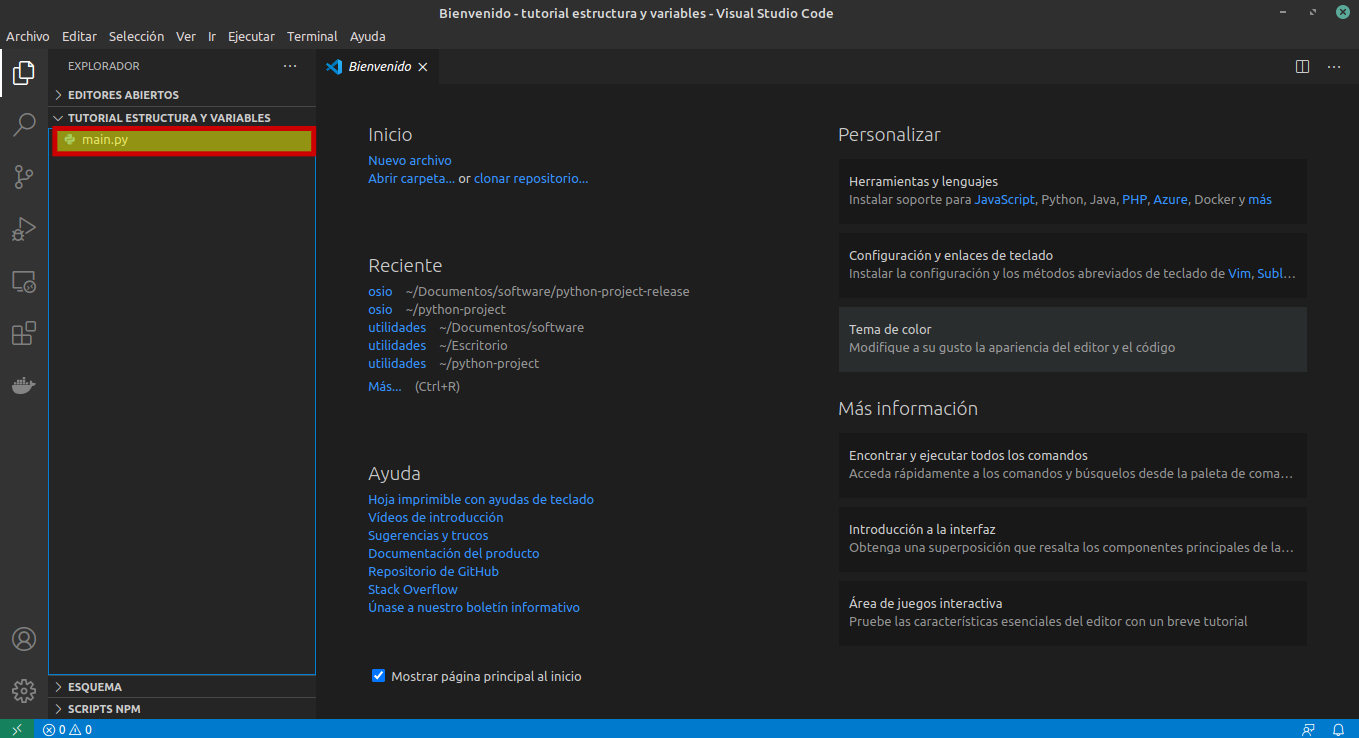Open the Herramientas y lenguajes card
The image size is (1359, 738).
pos(1073,191)
